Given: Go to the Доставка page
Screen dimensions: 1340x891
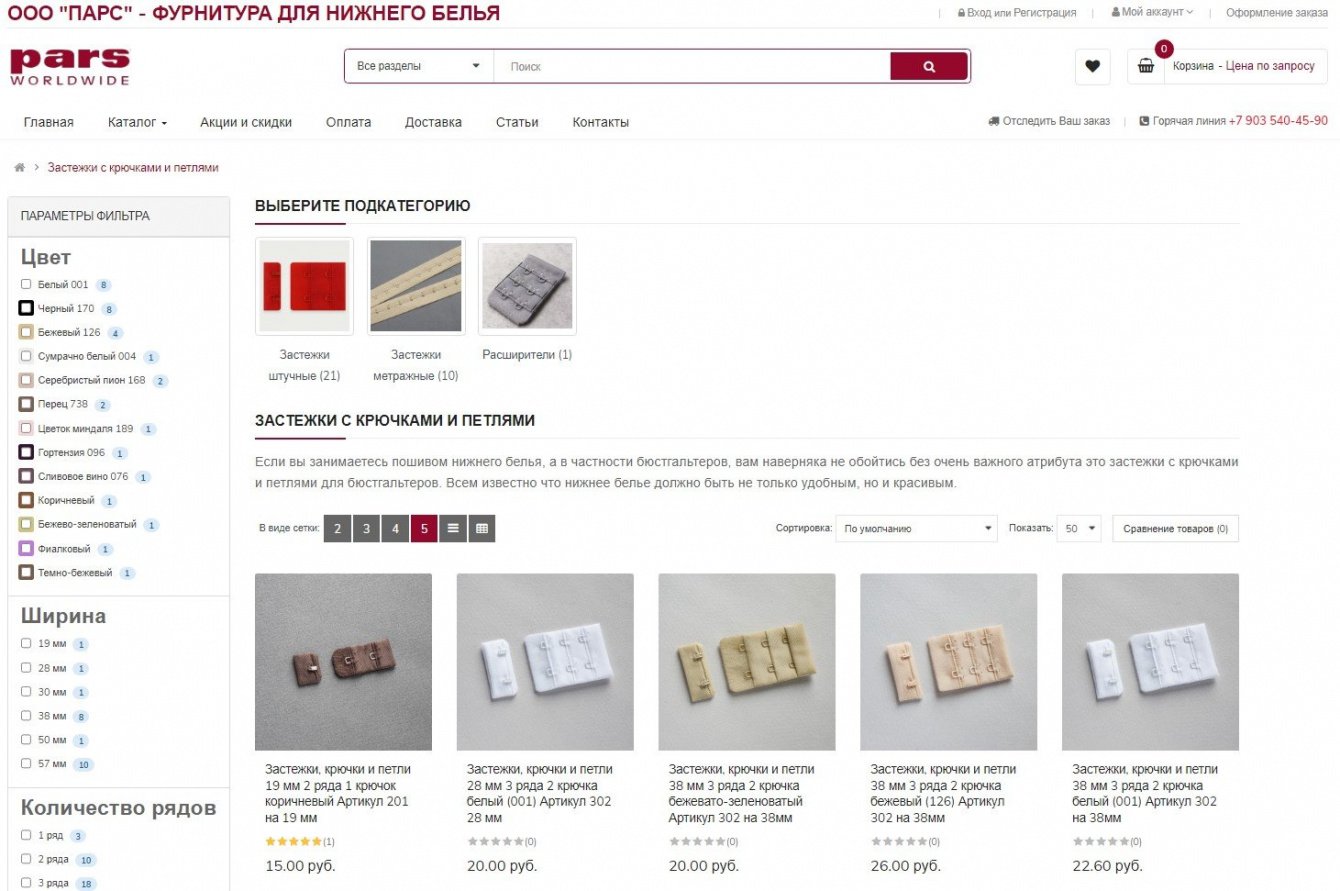Looking at the screenshot, I should (433, 122).
